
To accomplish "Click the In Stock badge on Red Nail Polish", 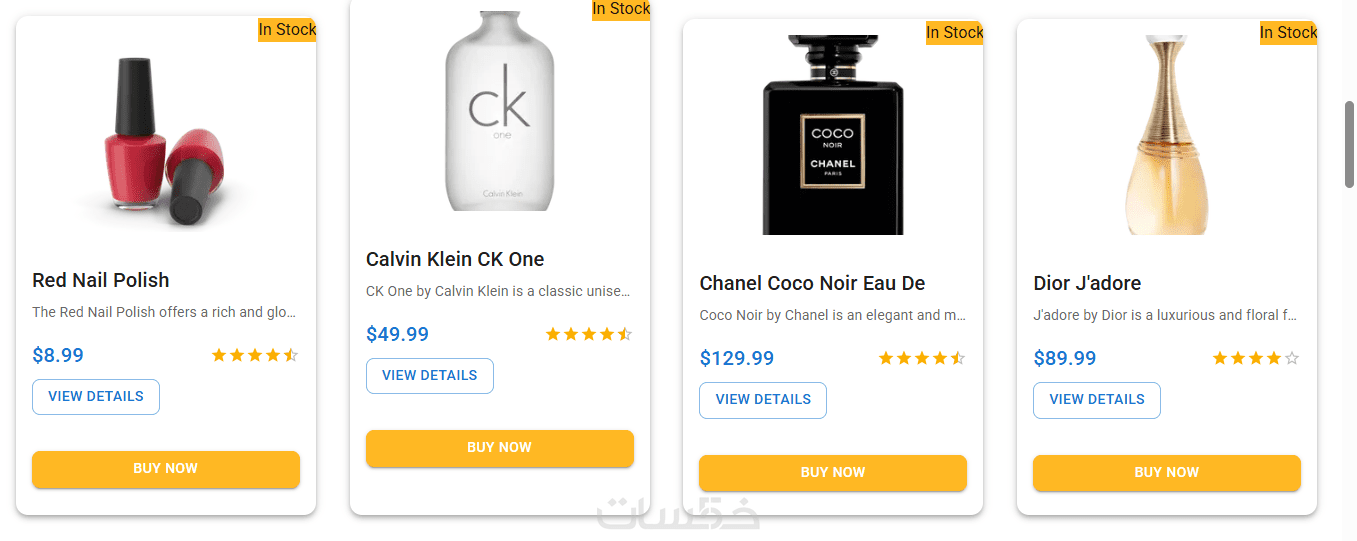I will point(287,30).
